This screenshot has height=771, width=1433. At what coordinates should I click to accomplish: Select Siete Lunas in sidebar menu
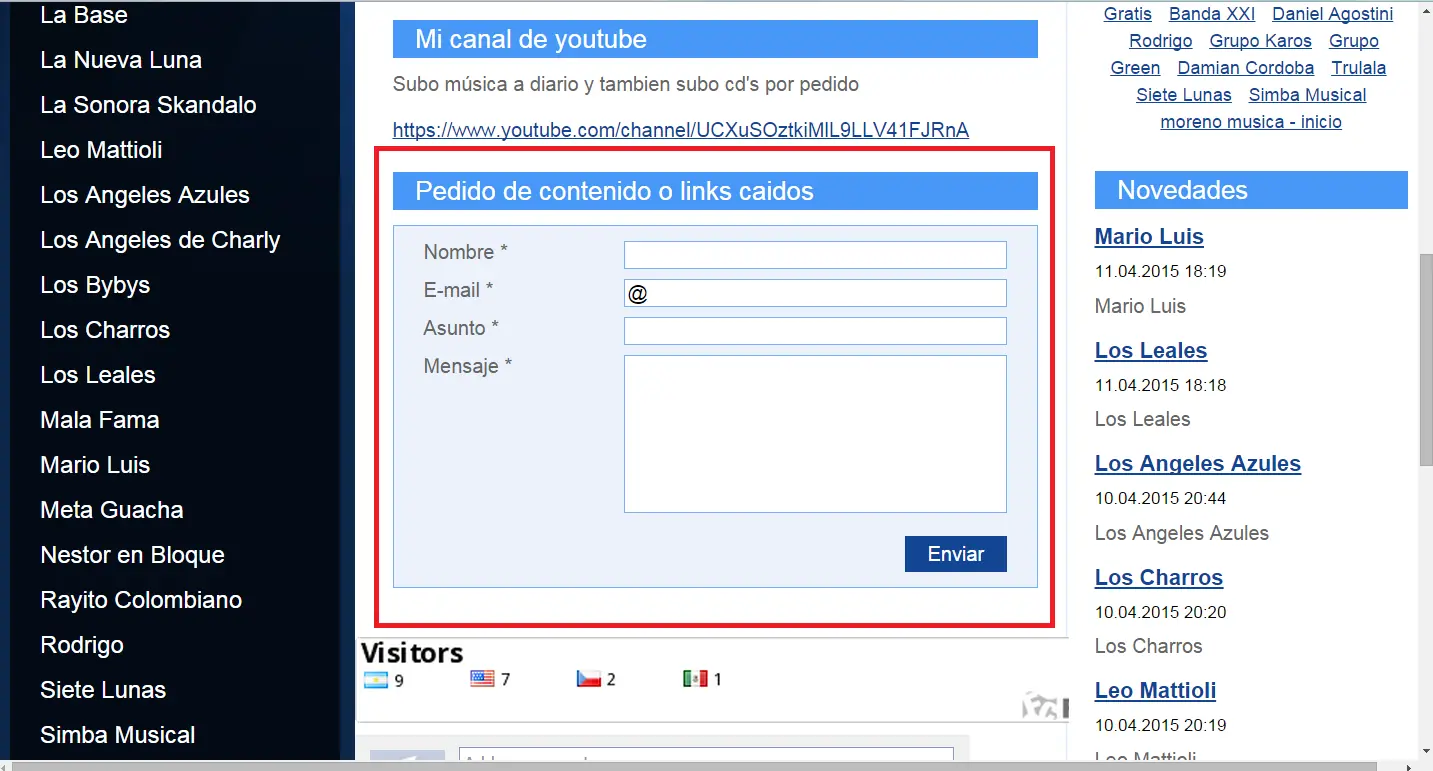[103, 690]
